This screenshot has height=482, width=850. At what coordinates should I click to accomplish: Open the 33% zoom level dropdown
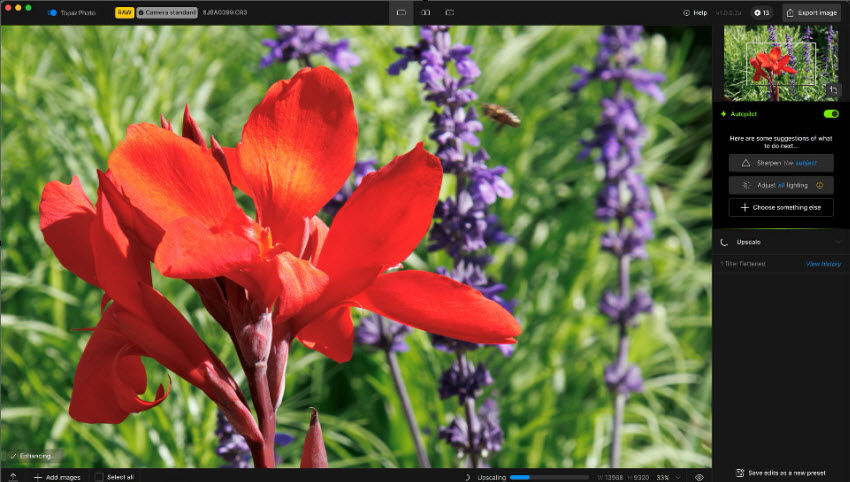[668, 477]
